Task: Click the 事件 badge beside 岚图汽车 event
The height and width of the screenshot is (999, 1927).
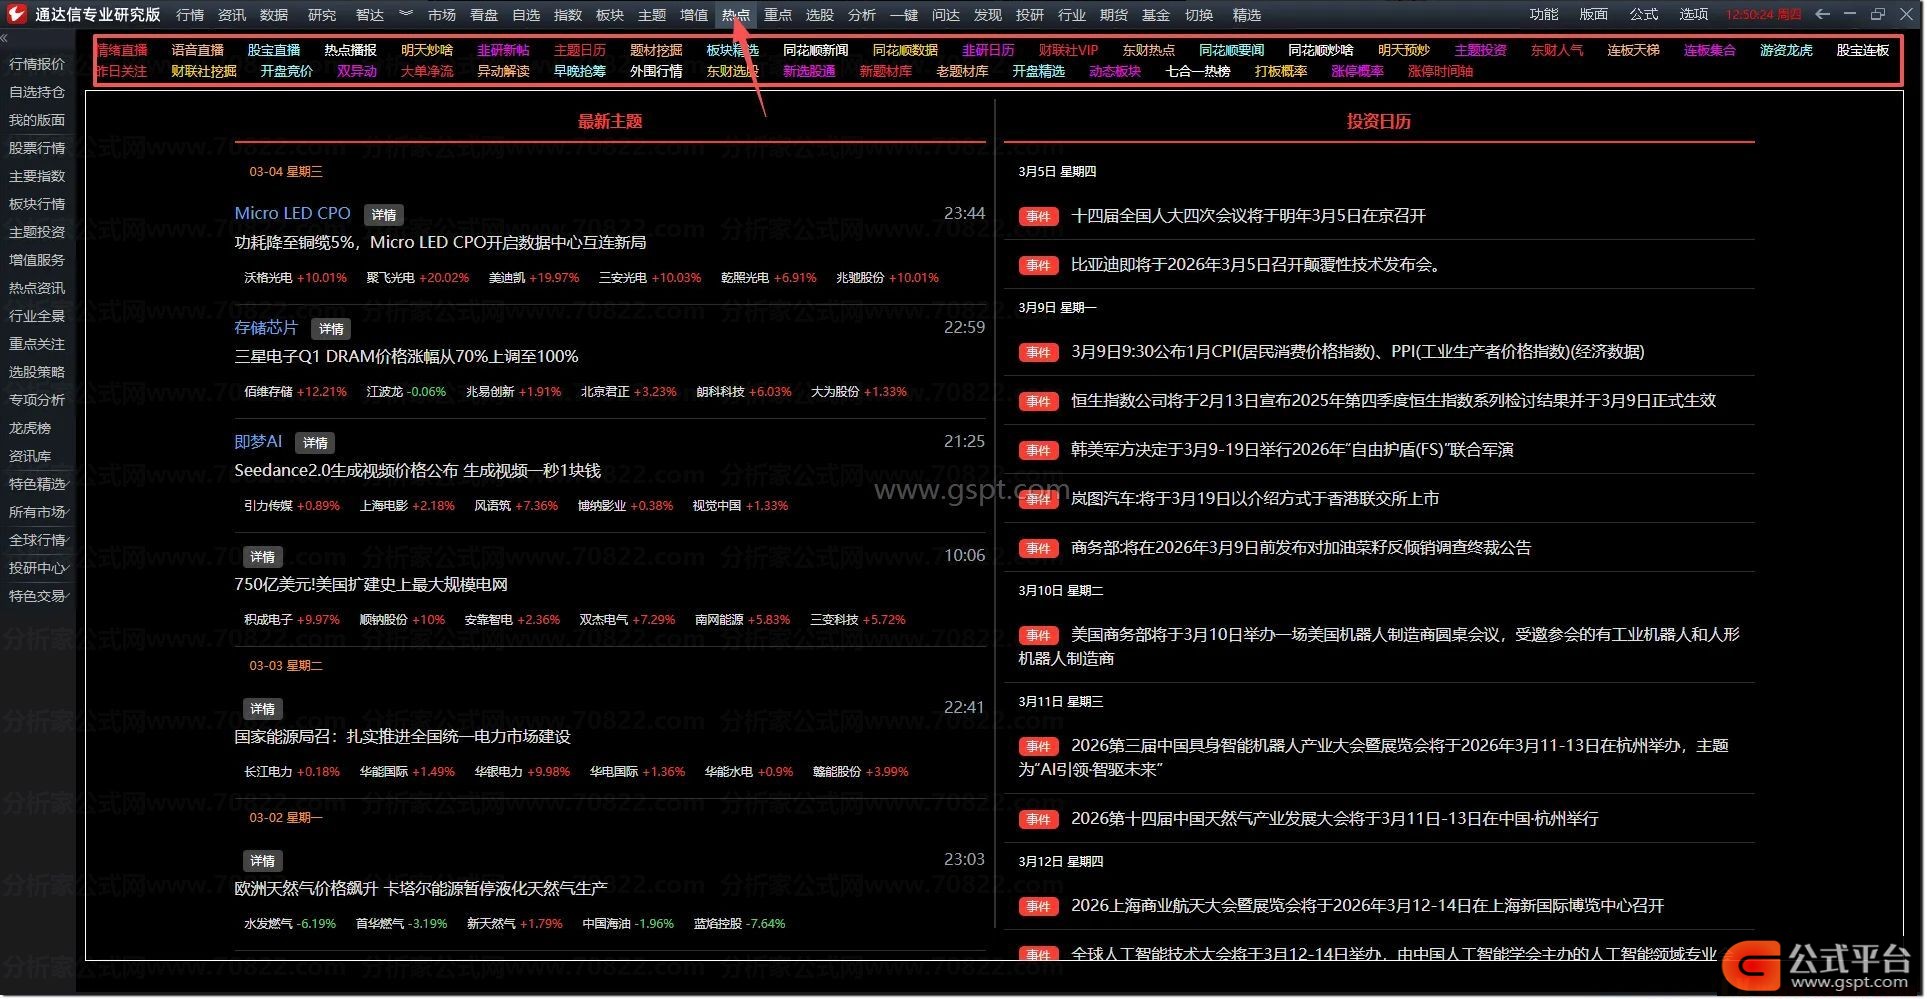Action: click(x=1038, y=499)
